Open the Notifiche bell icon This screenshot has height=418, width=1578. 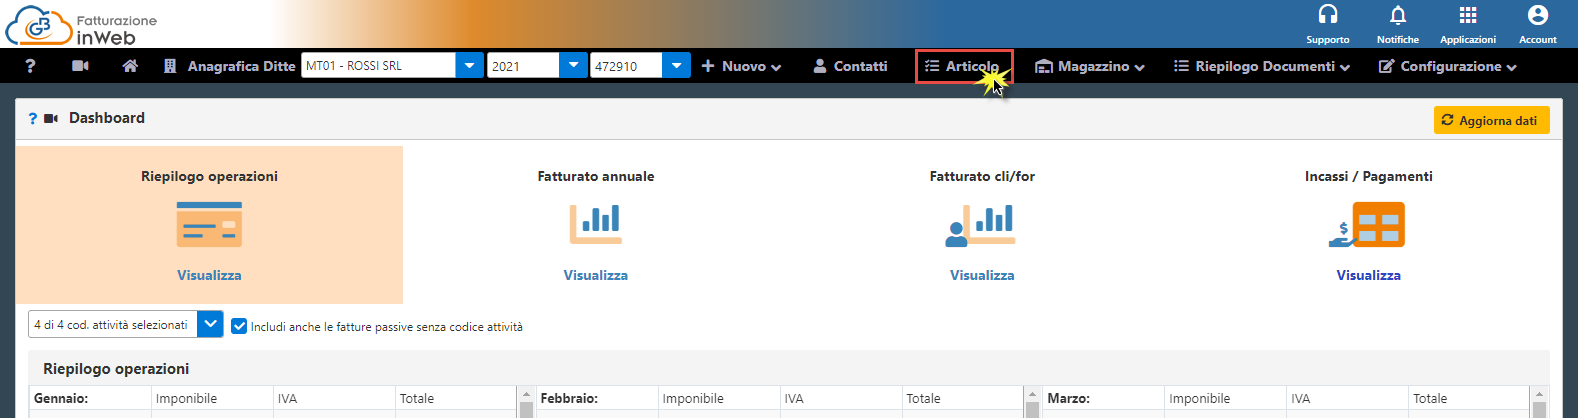(1397, 16)
